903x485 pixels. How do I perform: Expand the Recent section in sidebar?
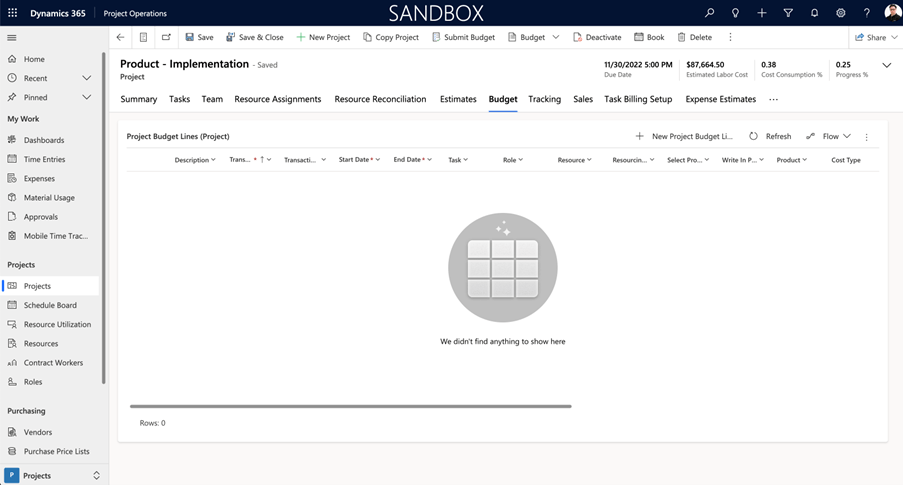click(87, 78)
